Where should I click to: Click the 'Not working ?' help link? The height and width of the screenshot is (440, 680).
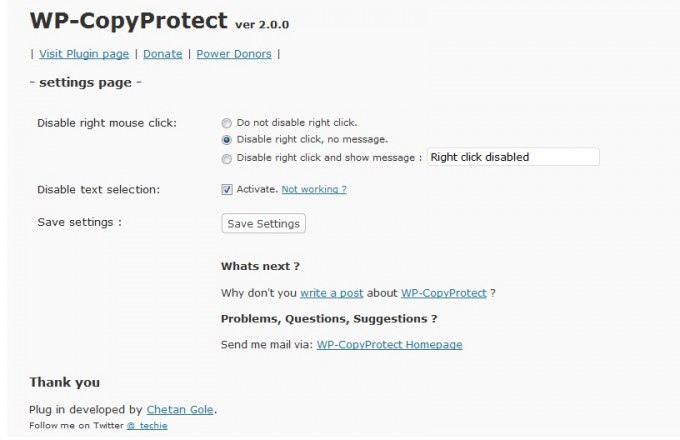pyautogui.click(x=314, y=189)
